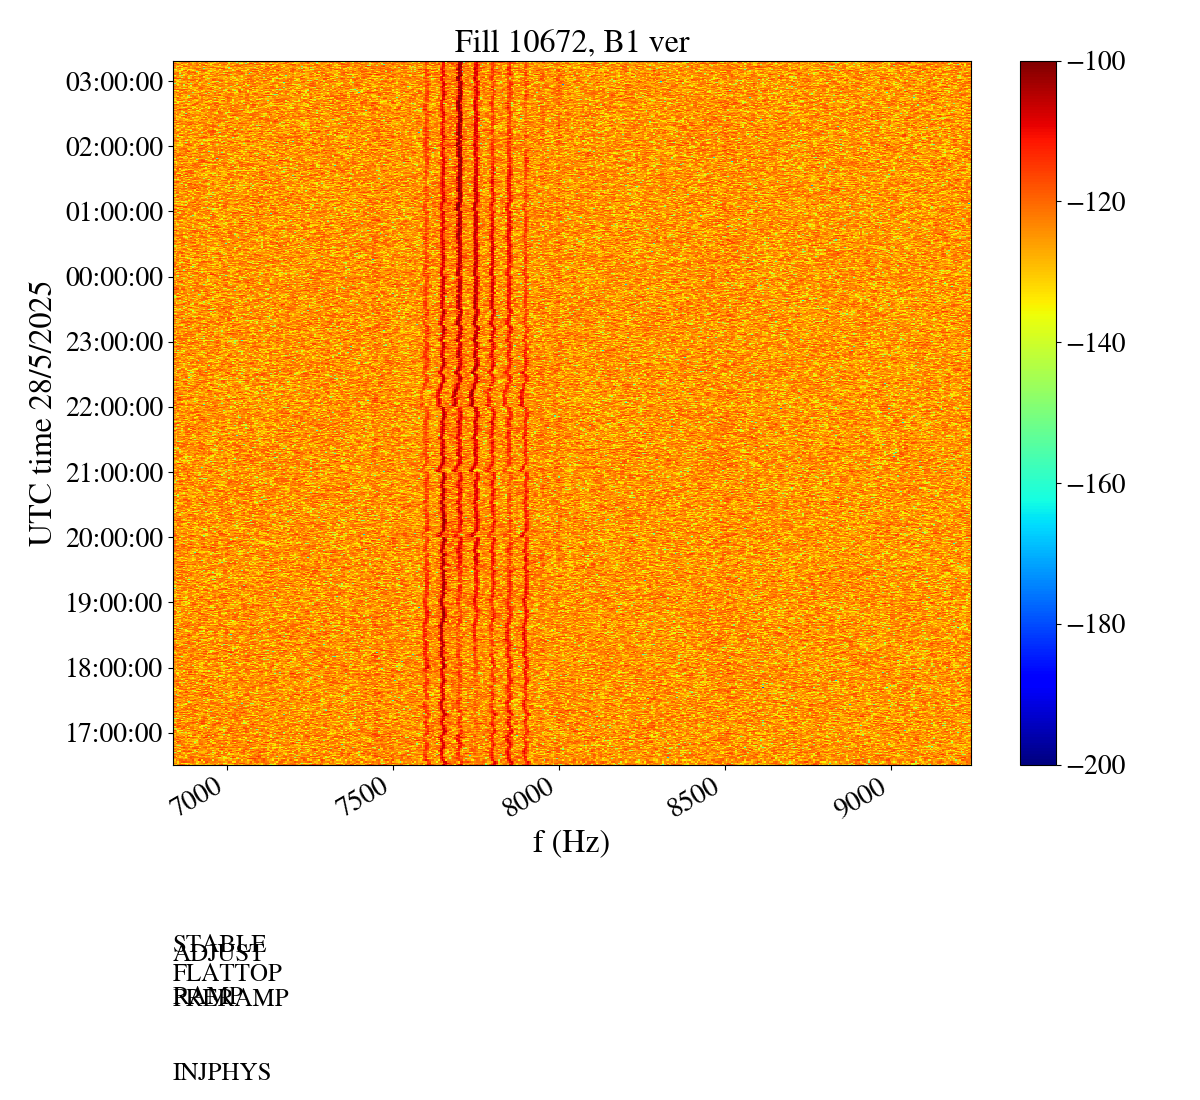The width and height of the screenshot is (1200, 1100).
Task: Select the −160 colorbar tick label
Action: click(x=1097, y=484)
